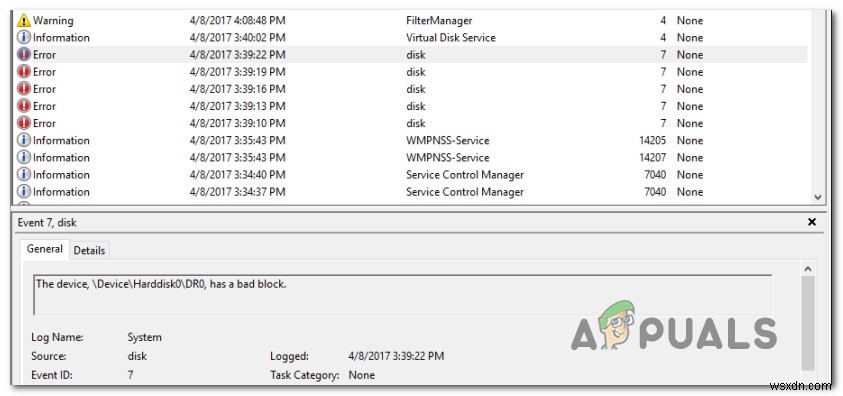
Task: Click the Logged date value in details
Action: 396,356
